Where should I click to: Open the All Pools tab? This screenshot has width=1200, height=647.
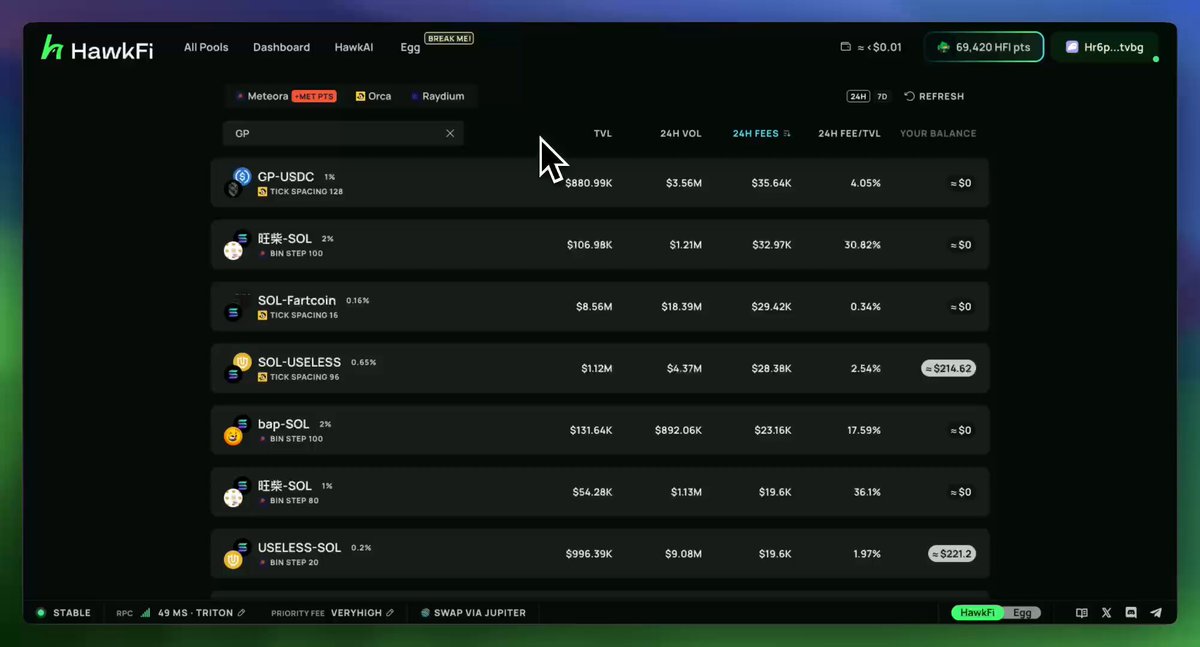[206, 47]
